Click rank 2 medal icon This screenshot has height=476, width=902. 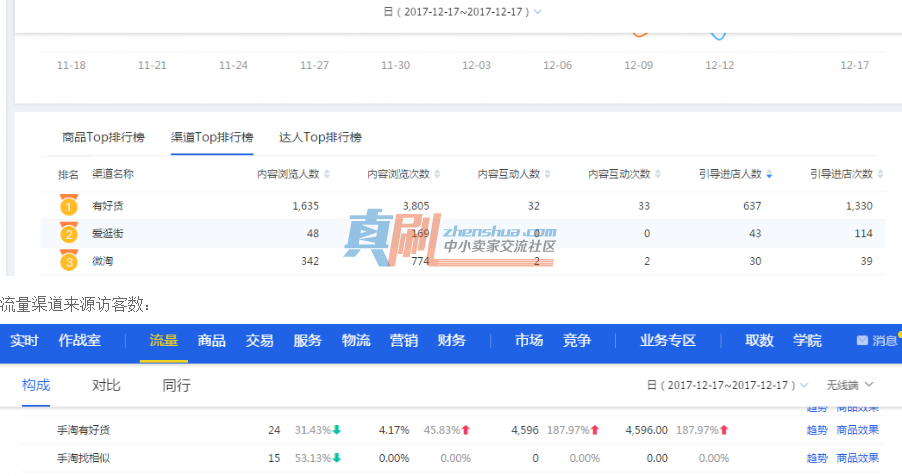click(68, 233)
